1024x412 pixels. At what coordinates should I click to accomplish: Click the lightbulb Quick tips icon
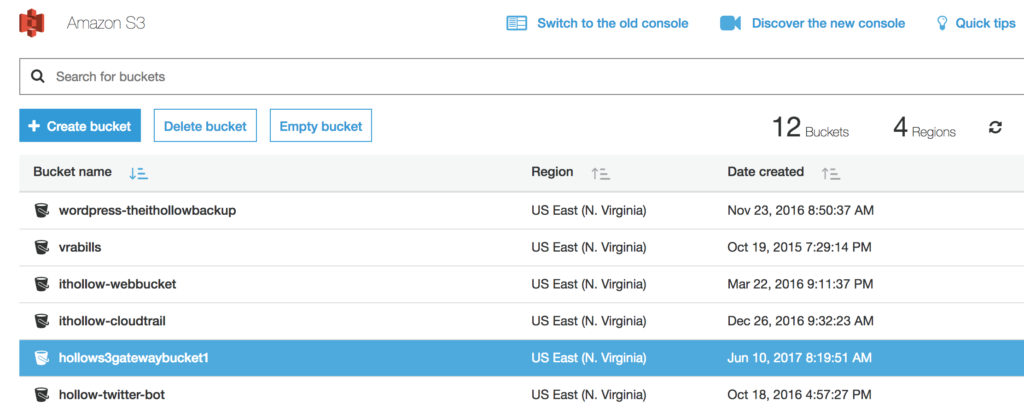point(941,23)
